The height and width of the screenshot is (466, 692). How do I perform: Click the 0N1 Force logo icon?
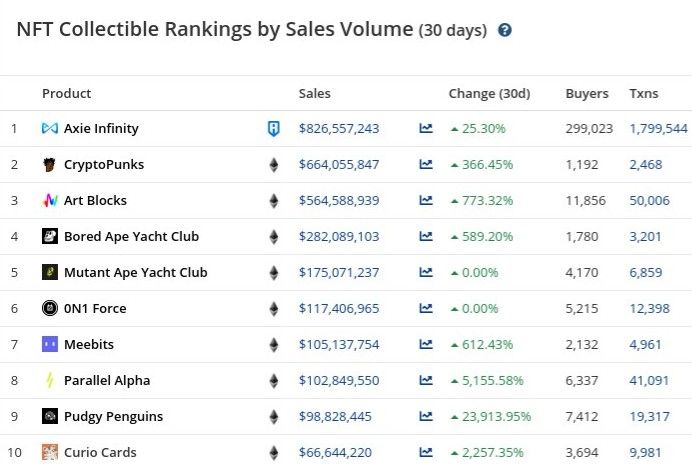[x=50, y=309]
